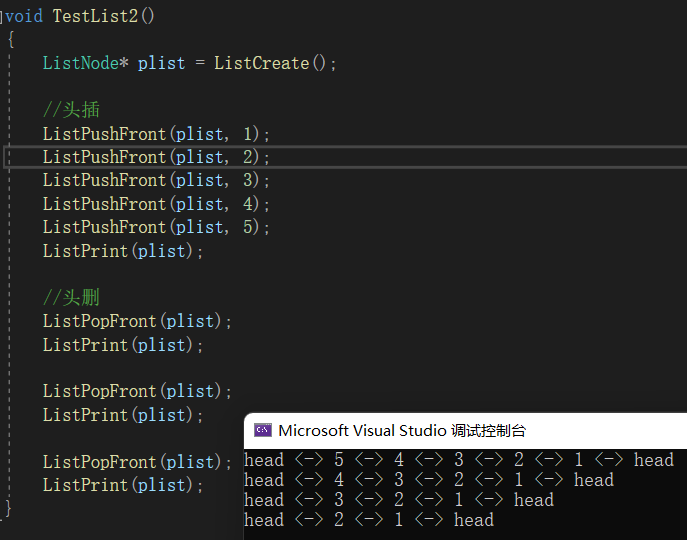Click the Microsoft Visual Studio 调试控制台 title bar
Image resolution: width=687 pixels, height=540 pixels.
coord(465,430)
